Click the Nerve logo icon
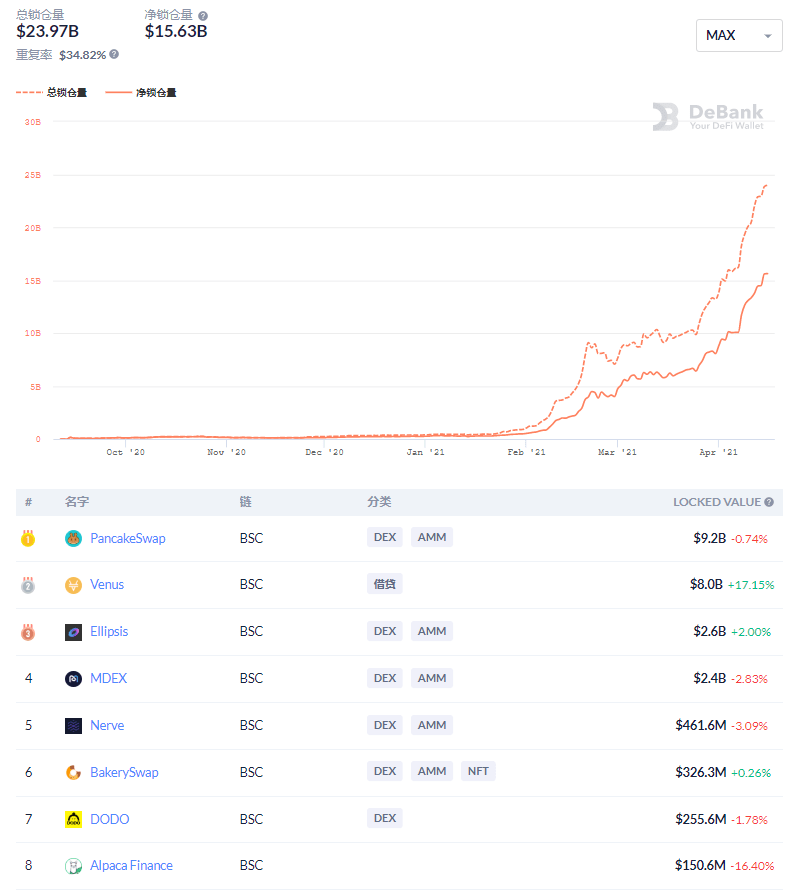 pyautogui.click(x=73, y=726)
